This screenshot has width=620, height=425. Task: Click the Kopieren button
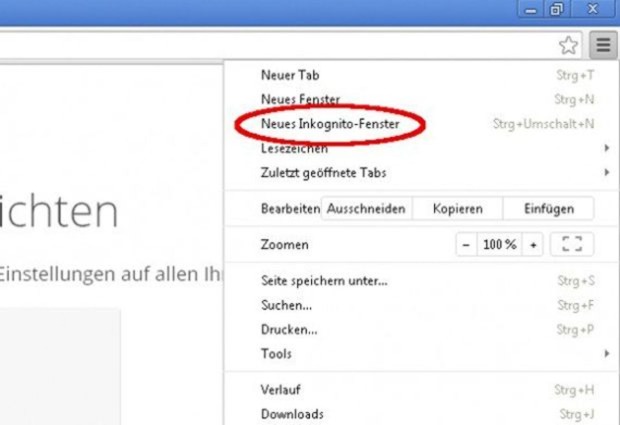click(457, 208)
